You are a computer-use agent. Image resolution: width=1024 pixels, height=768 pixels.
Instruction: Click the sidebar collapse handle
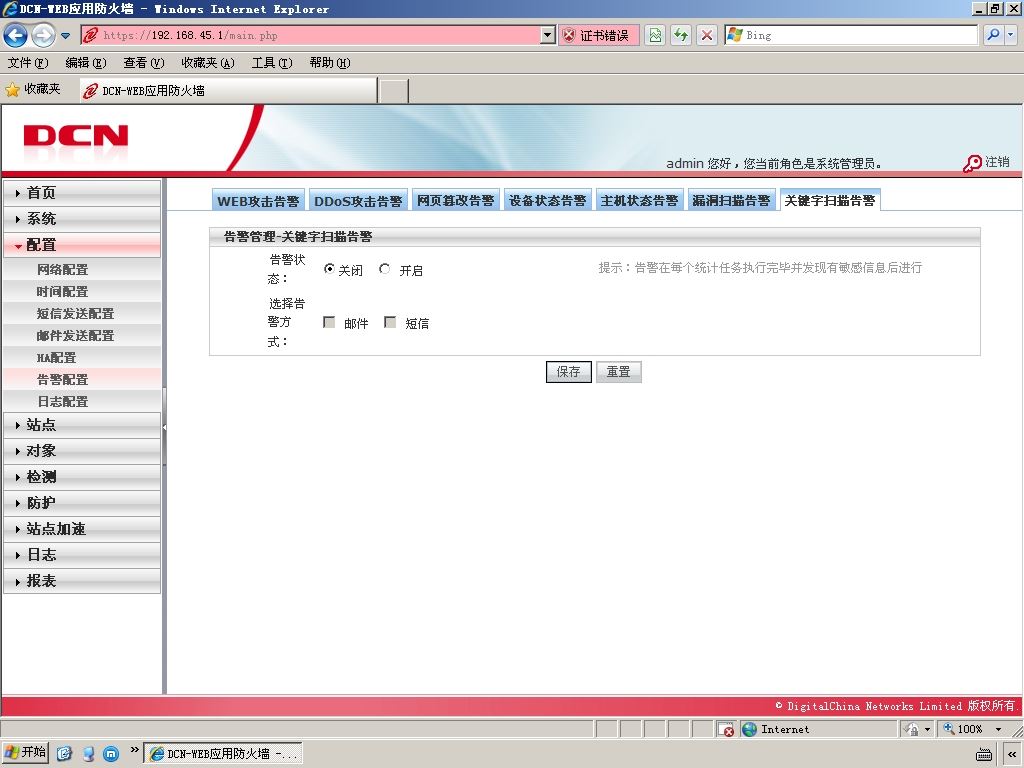165,427
